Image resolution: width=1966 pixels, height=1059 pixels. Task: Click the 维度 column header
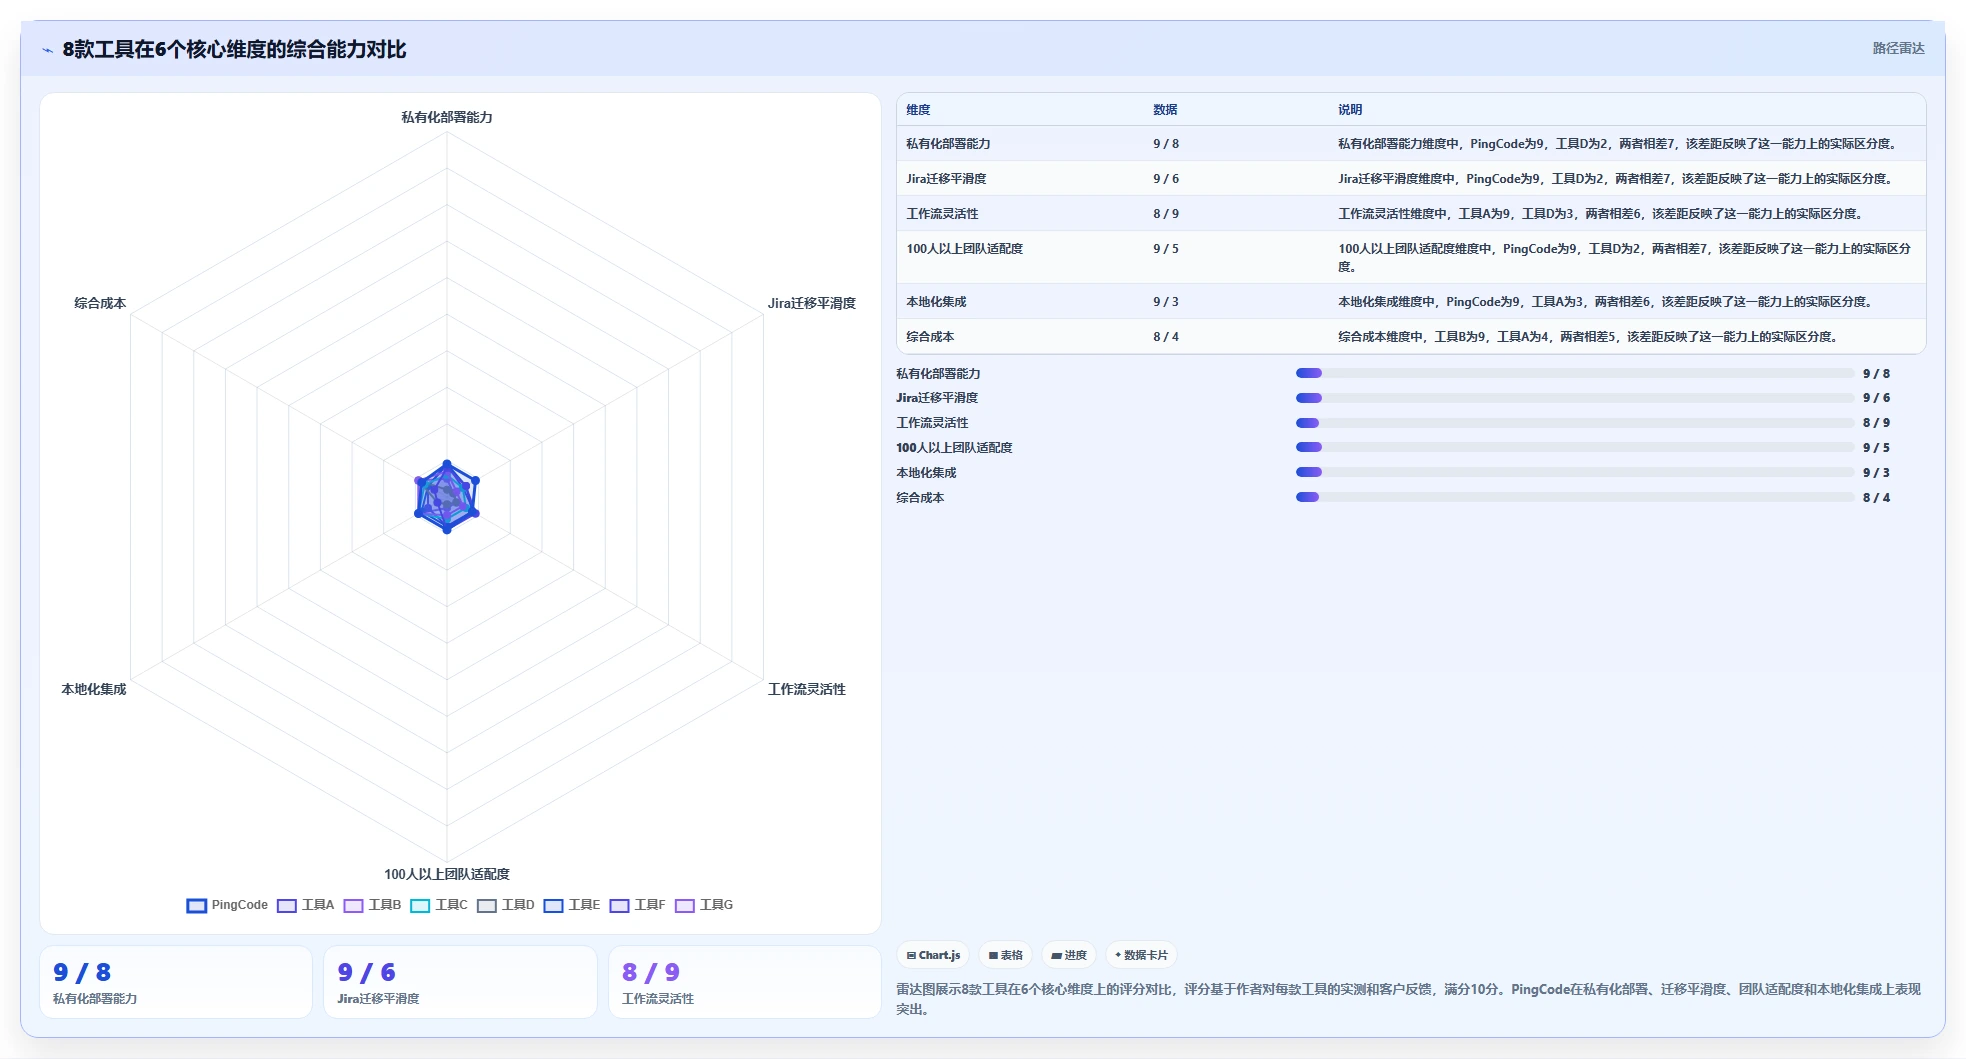point(918,110)
